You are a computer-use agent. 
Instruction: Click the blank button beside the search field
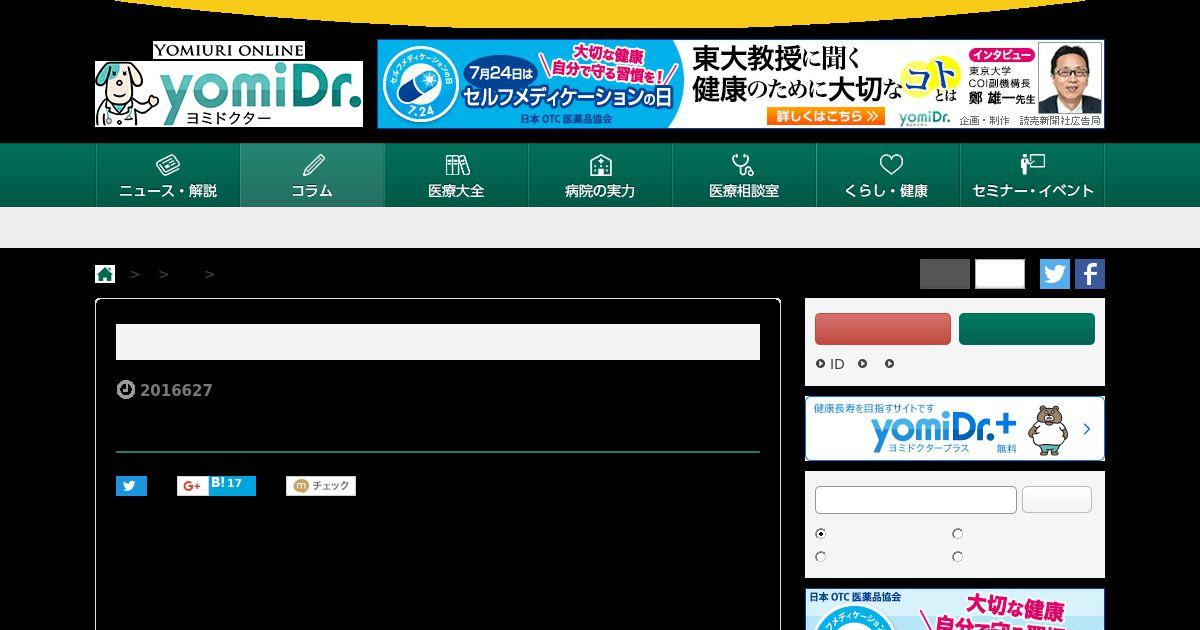click(x=1057, y=500)
